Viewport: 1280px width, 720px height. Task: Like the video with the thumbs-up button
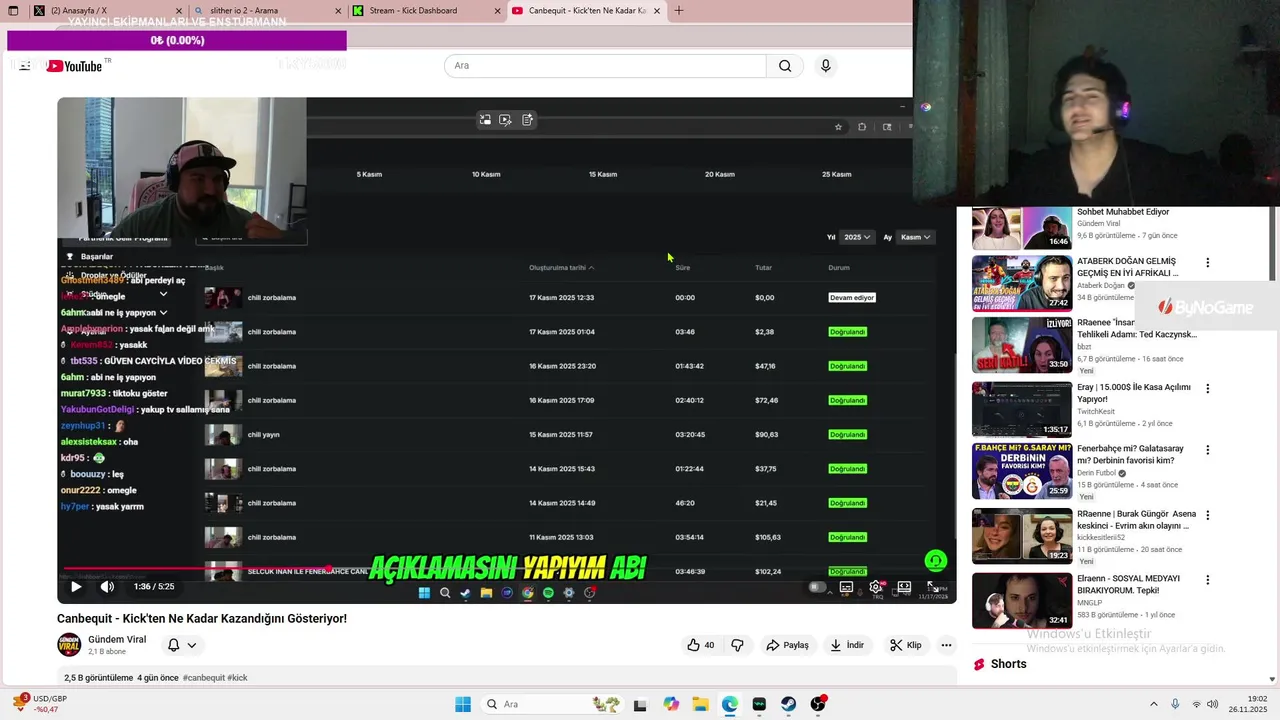[x=700, y=645]
